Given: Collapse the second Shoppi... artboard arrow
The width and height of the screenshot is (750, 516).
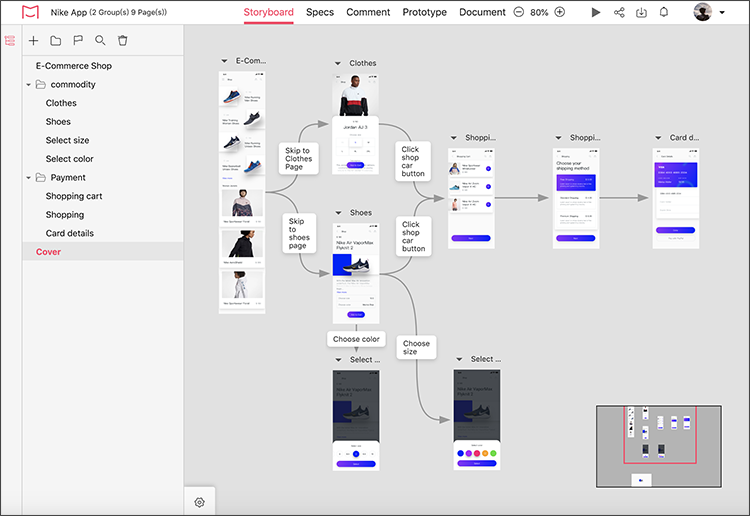Looking at the screenshot, I should [x=558, y=138].
